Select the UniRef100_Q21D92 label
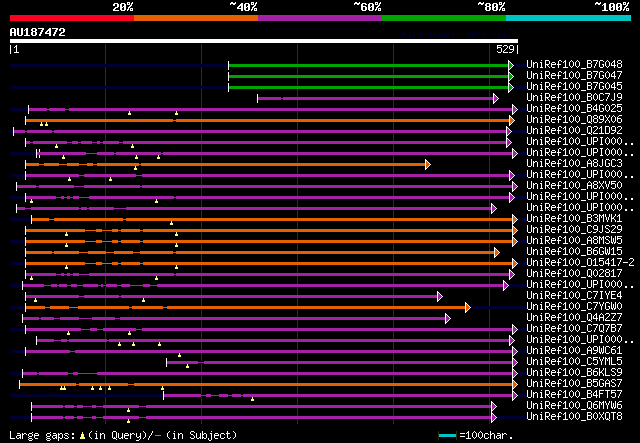 coord(574,130)
